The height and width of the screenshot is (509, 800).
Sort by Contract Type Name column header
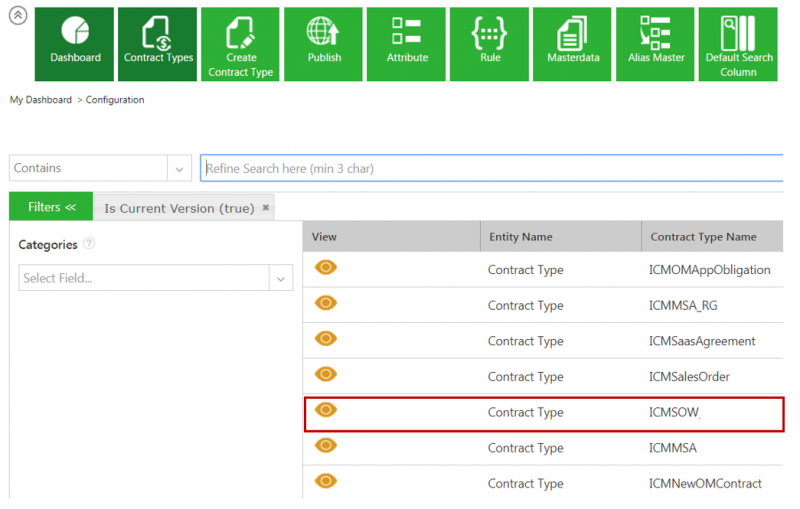(703, 237)
